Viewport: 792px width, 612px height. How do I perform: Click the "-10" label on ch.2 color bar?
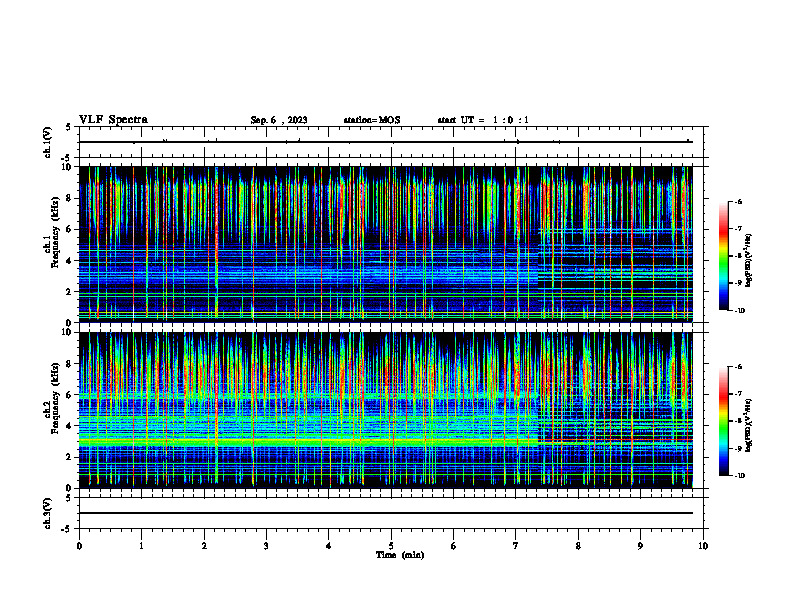tap(739, 476)
